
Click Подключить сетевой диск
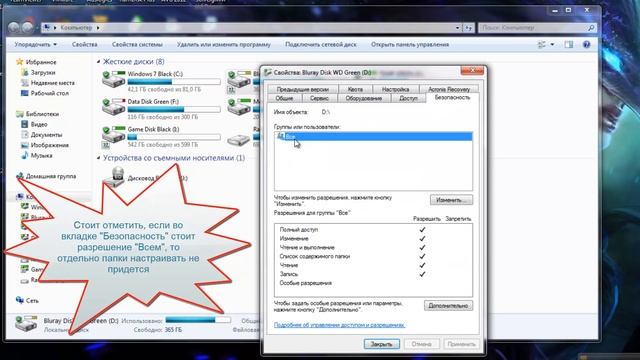[321, 44]
